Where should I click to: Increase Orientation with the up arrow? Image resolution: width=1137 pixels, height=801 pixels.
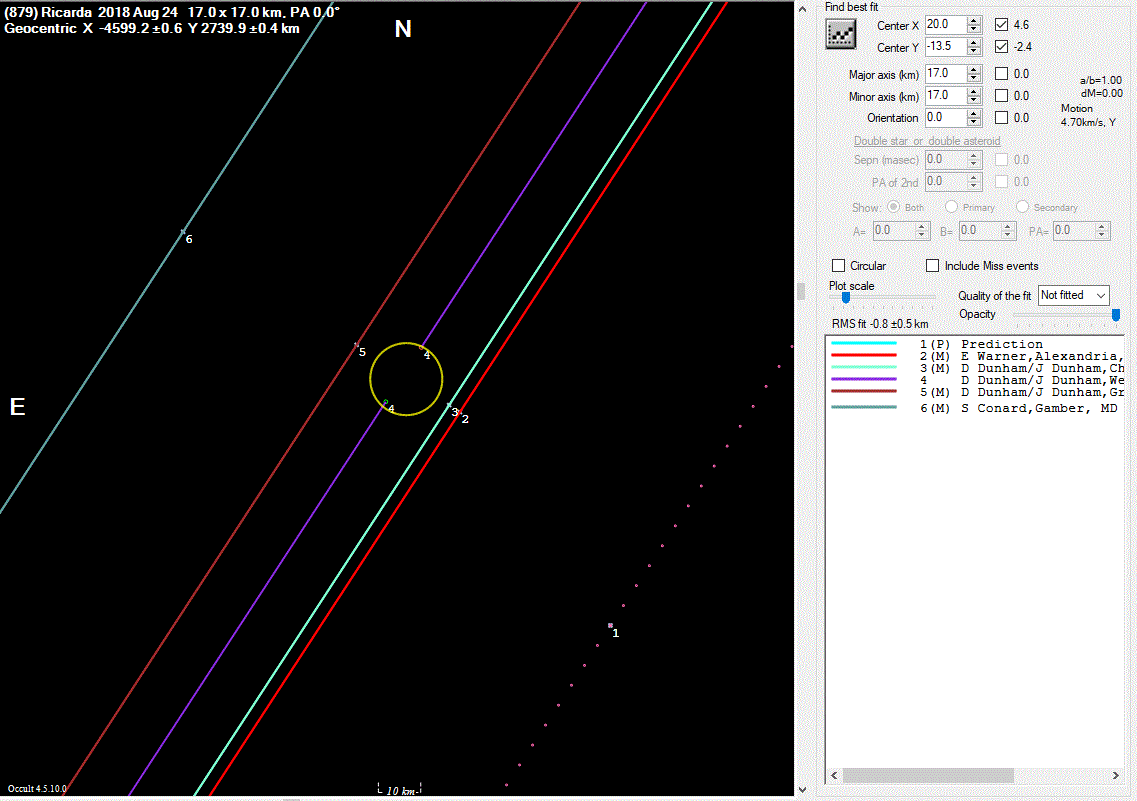974,113
